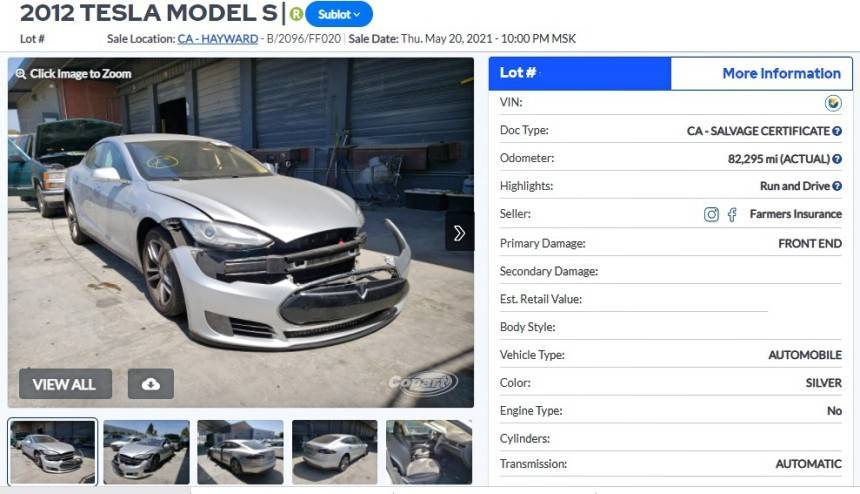Click the VIEW ALL button
This screenshot has height=494, width=860.
pos(65,384)
